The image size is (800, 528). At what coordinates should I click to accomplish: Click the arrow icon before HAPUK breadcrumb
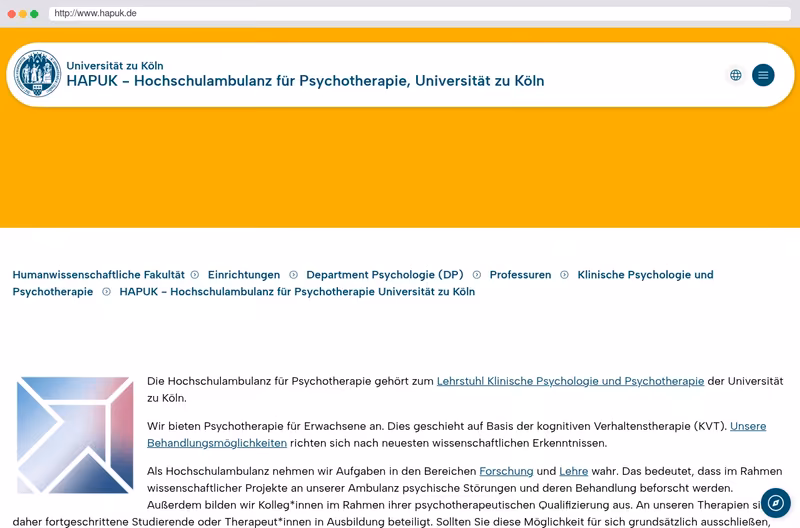[x=106, y=292]
